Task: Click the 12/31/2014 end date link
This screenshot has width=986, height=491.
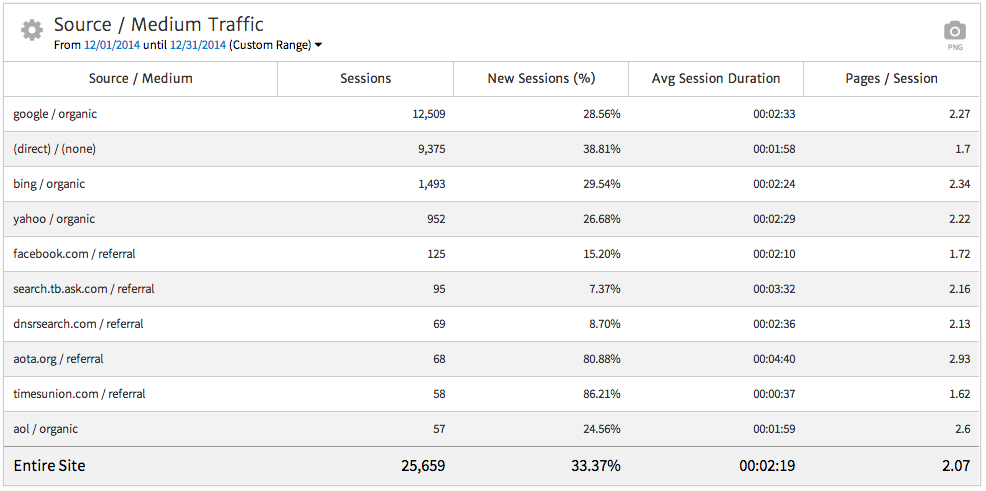Action: [197, 45]
